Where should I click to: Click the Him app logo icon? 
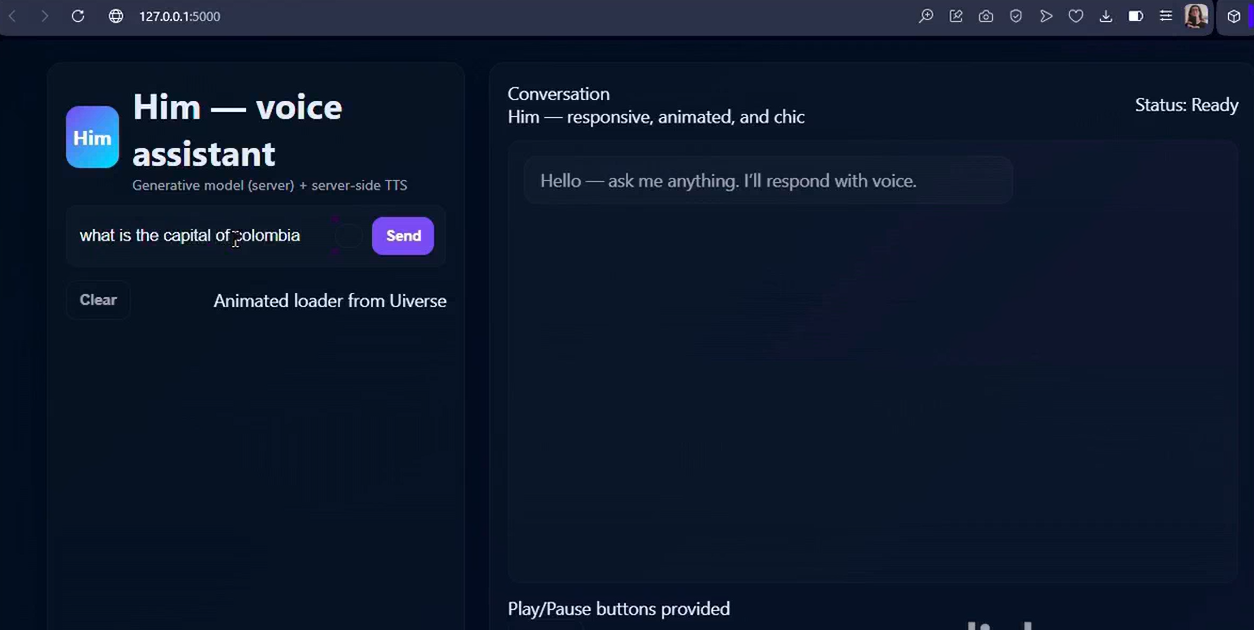(92, 137)
